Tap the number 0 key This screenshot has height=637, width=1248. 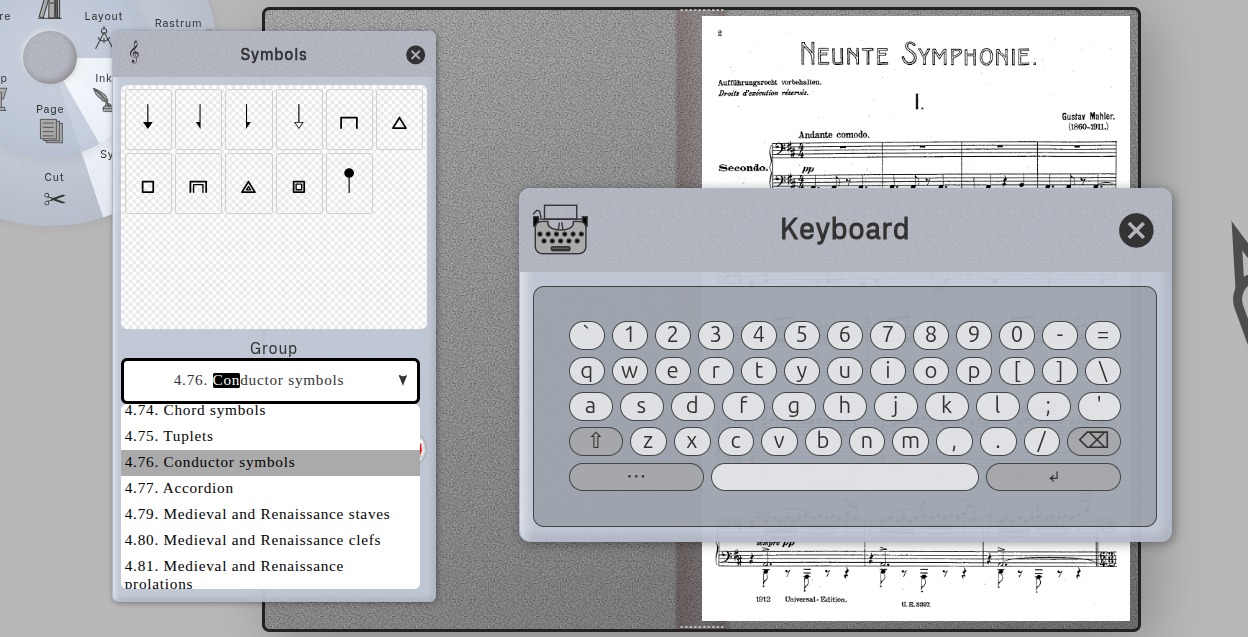click(x=1017, y=335)
